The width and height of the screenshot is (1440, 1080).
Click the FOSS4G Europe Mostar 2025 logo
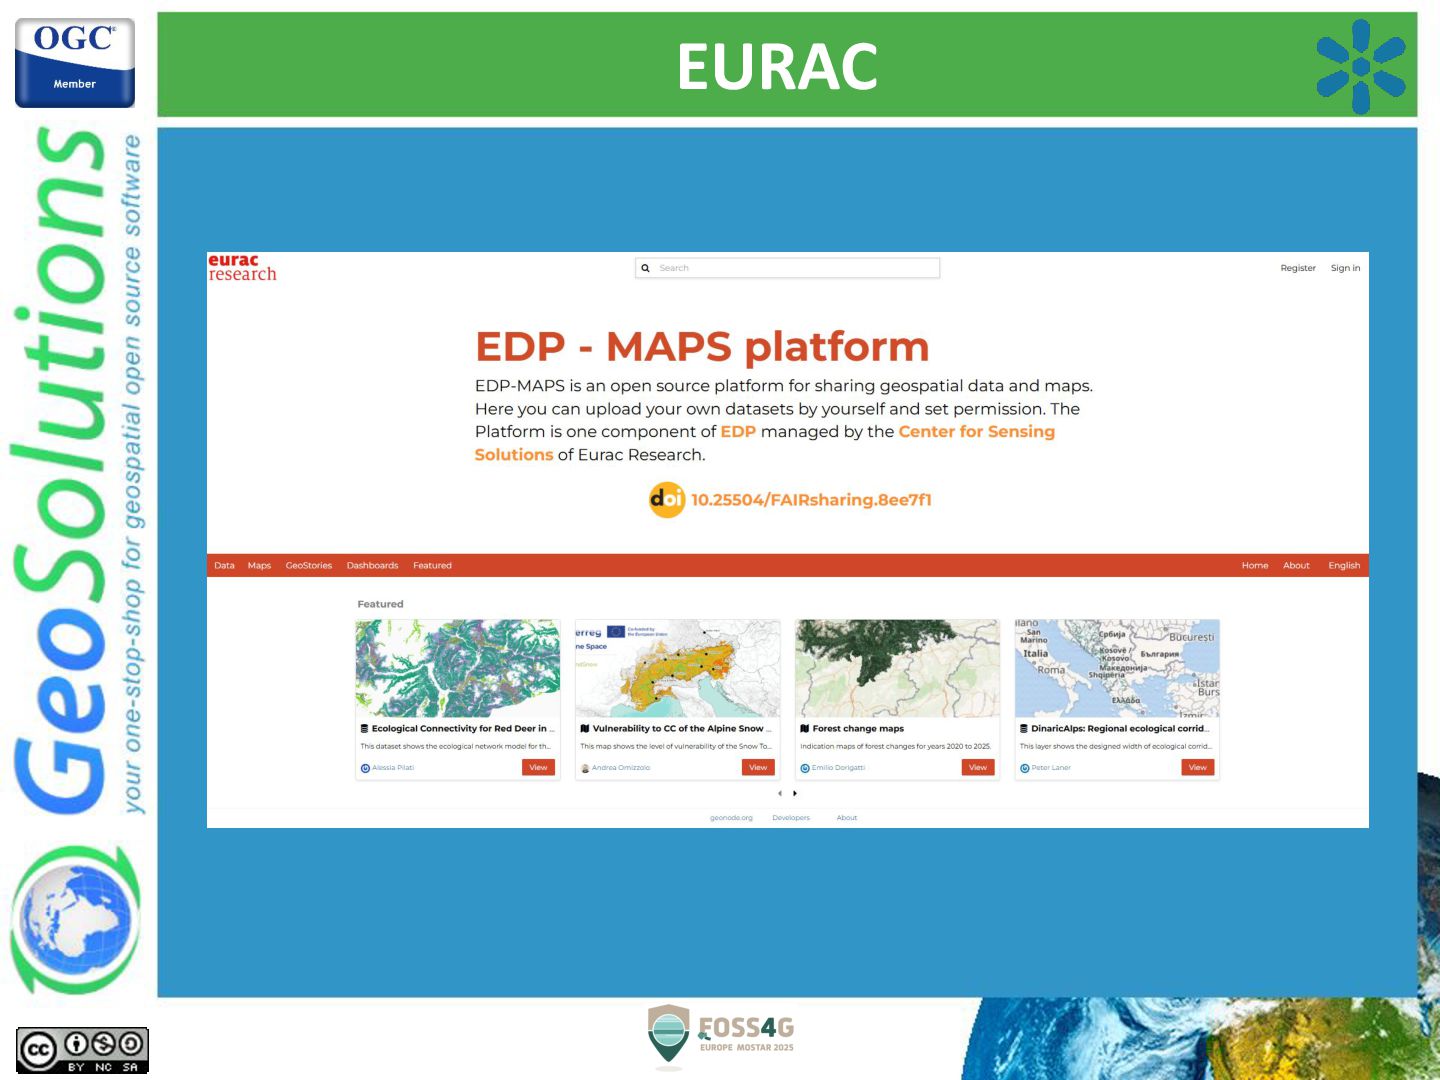[x=721, y=1036]
